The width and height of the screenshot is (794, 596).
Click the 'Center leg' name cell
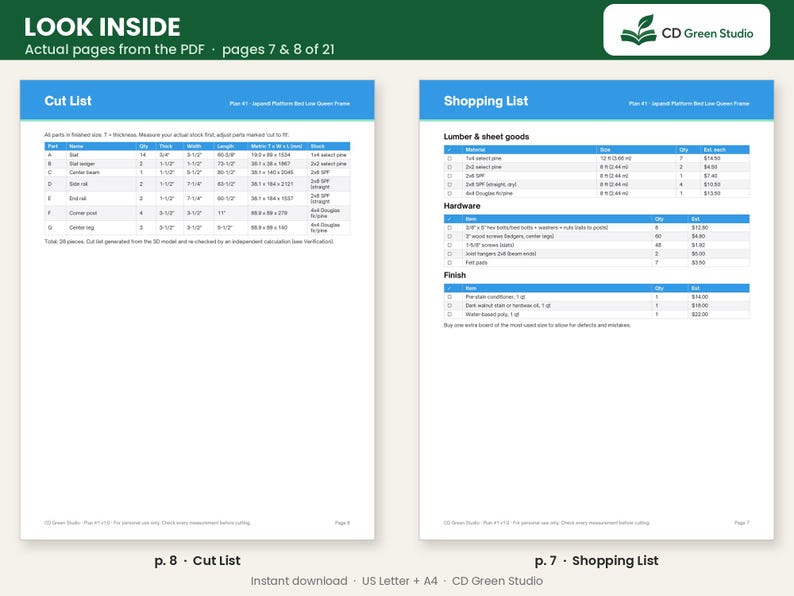pos(82,228)
